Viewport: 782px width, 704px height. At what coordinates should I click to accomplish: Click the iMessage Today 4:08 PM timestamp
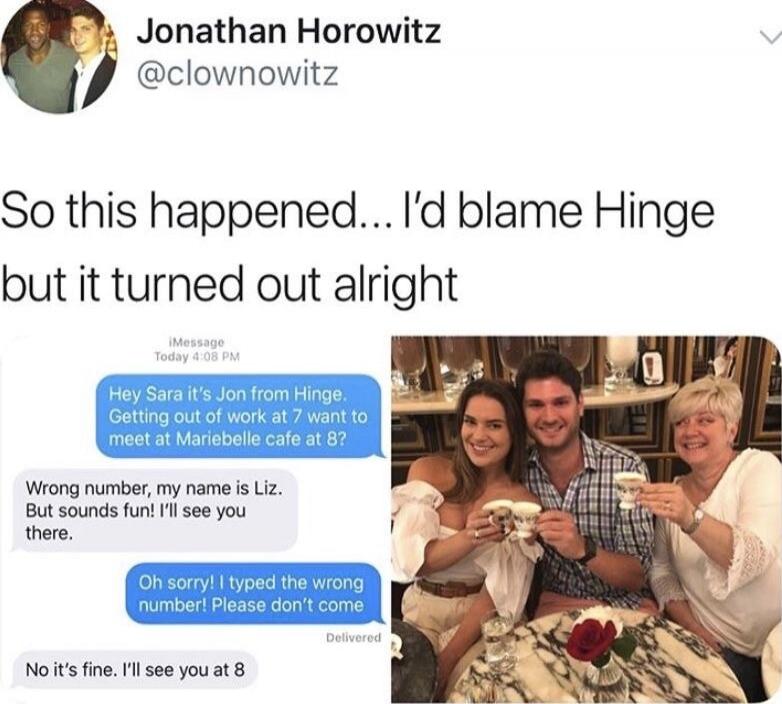(x=197, y=350)
